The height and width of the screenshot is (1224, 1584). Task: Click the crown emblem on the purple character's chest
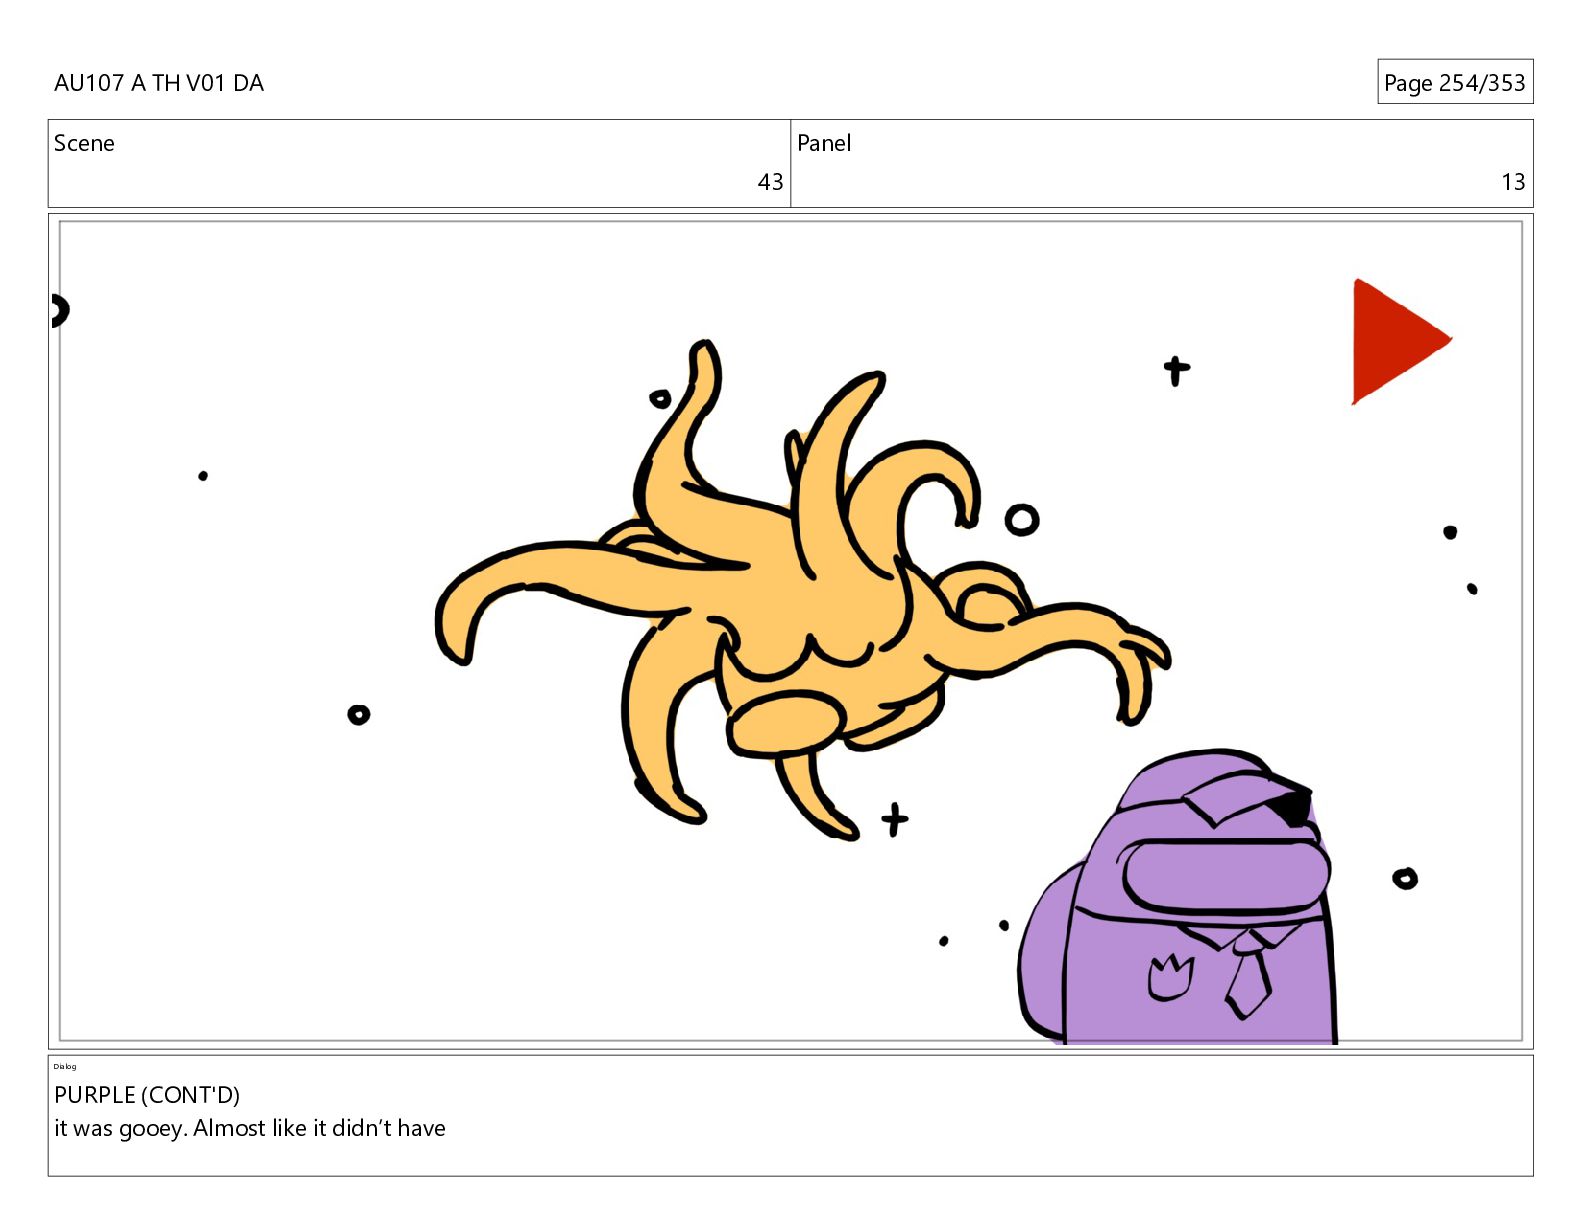pyautogui.click(x=1170, y=977)
